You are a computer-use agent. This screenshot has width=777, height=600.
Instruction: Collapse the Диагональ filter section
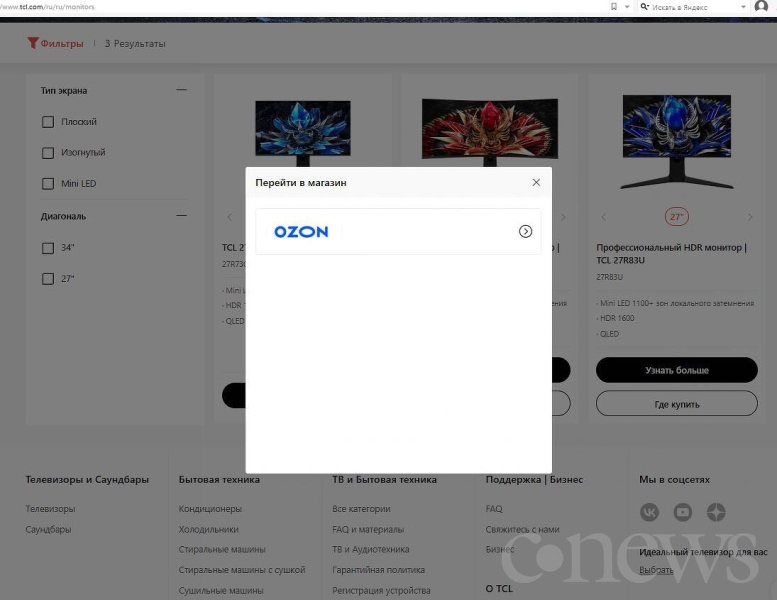(x=181, y=216)
